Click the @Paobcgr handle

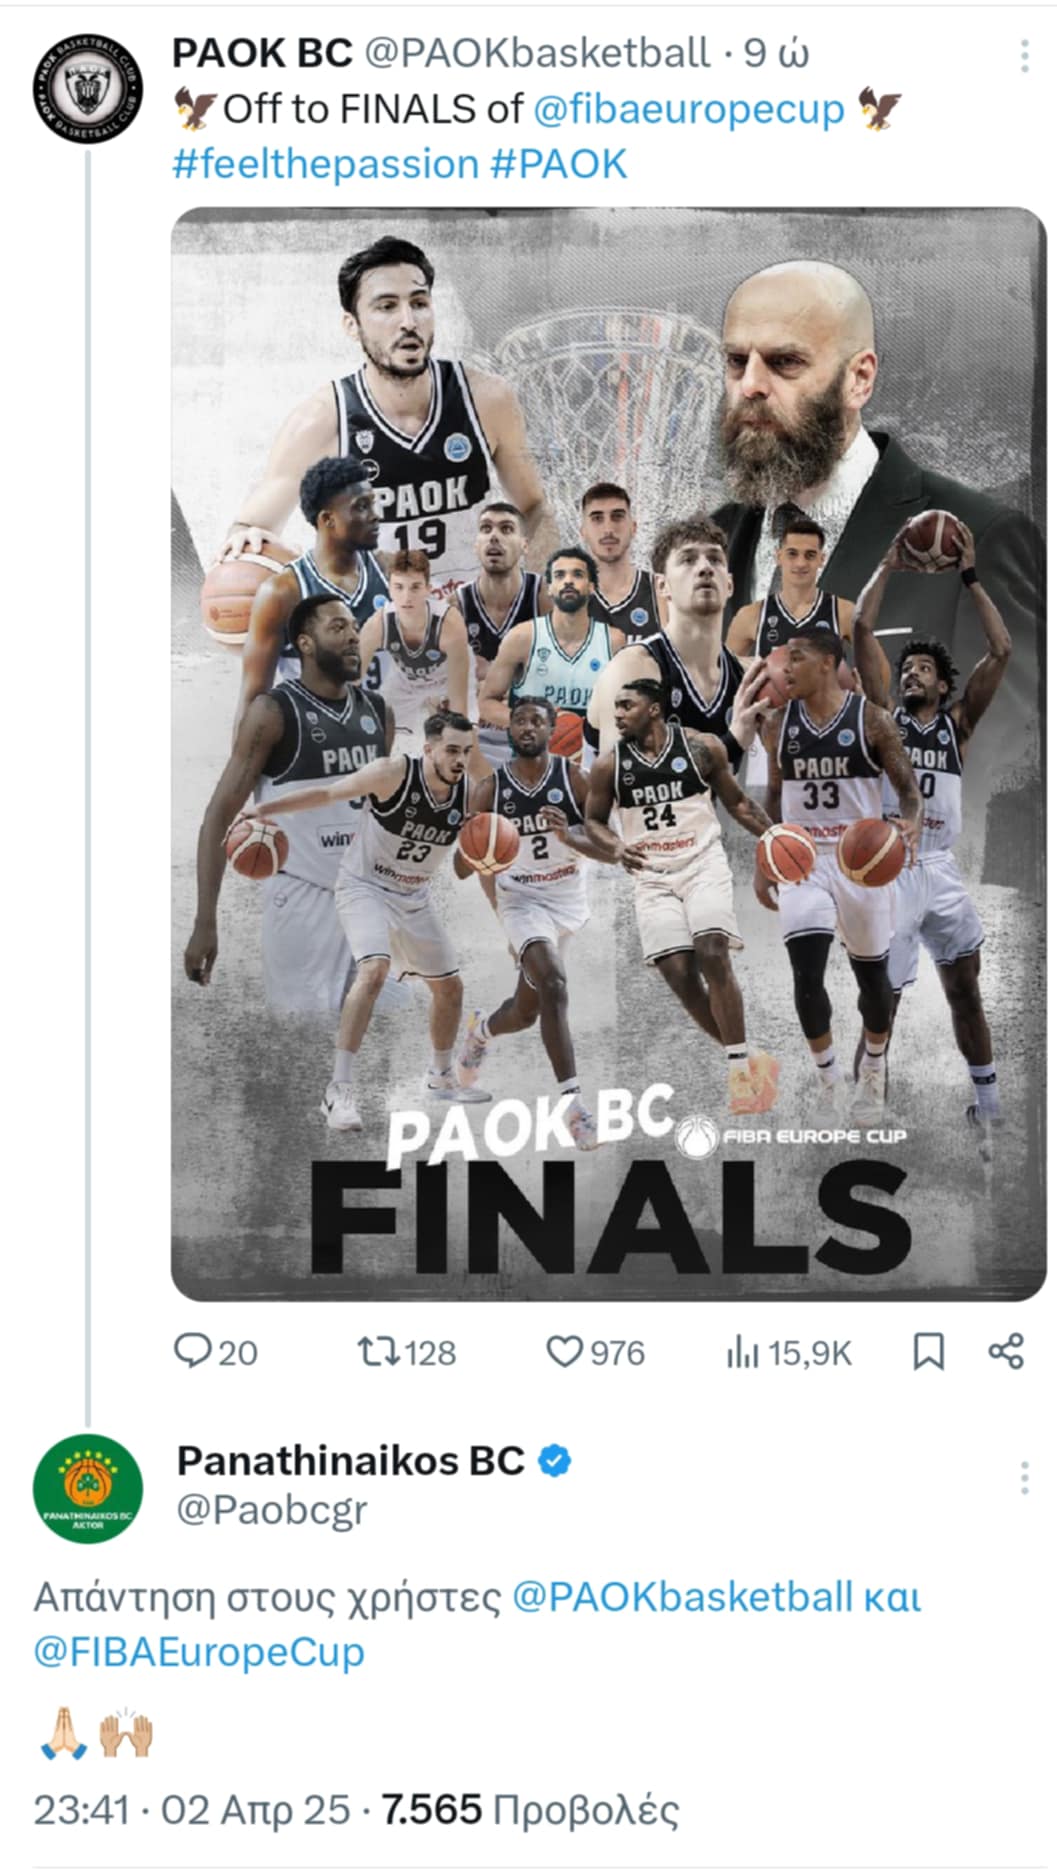272,1509
